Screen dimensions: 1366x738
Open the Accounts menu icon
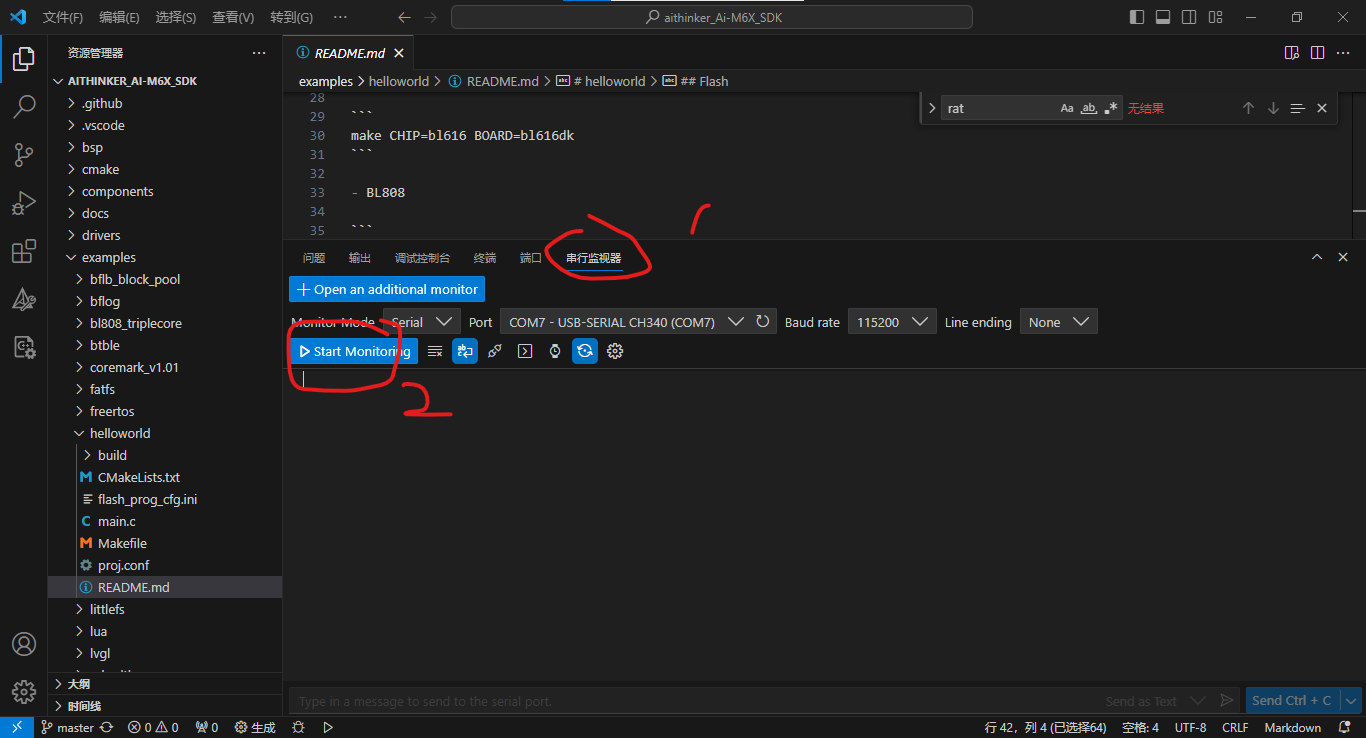pos(24,644)
